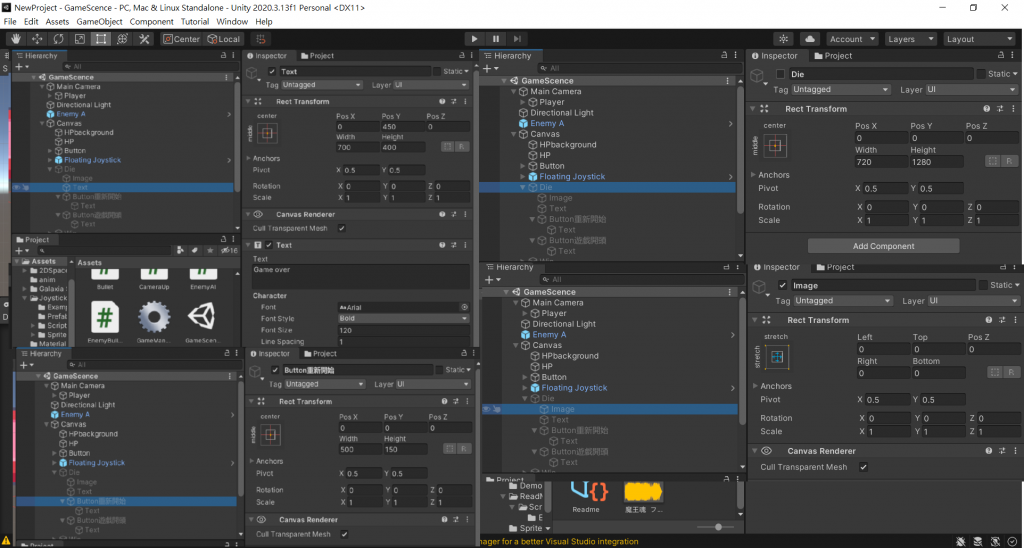Open the Component menu

point(152,22)
